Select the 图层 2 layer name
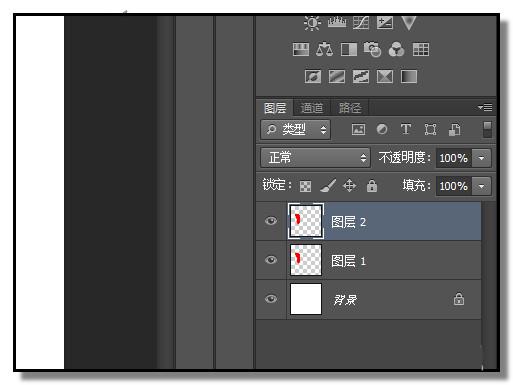513x385 pixels. (349, 222)
